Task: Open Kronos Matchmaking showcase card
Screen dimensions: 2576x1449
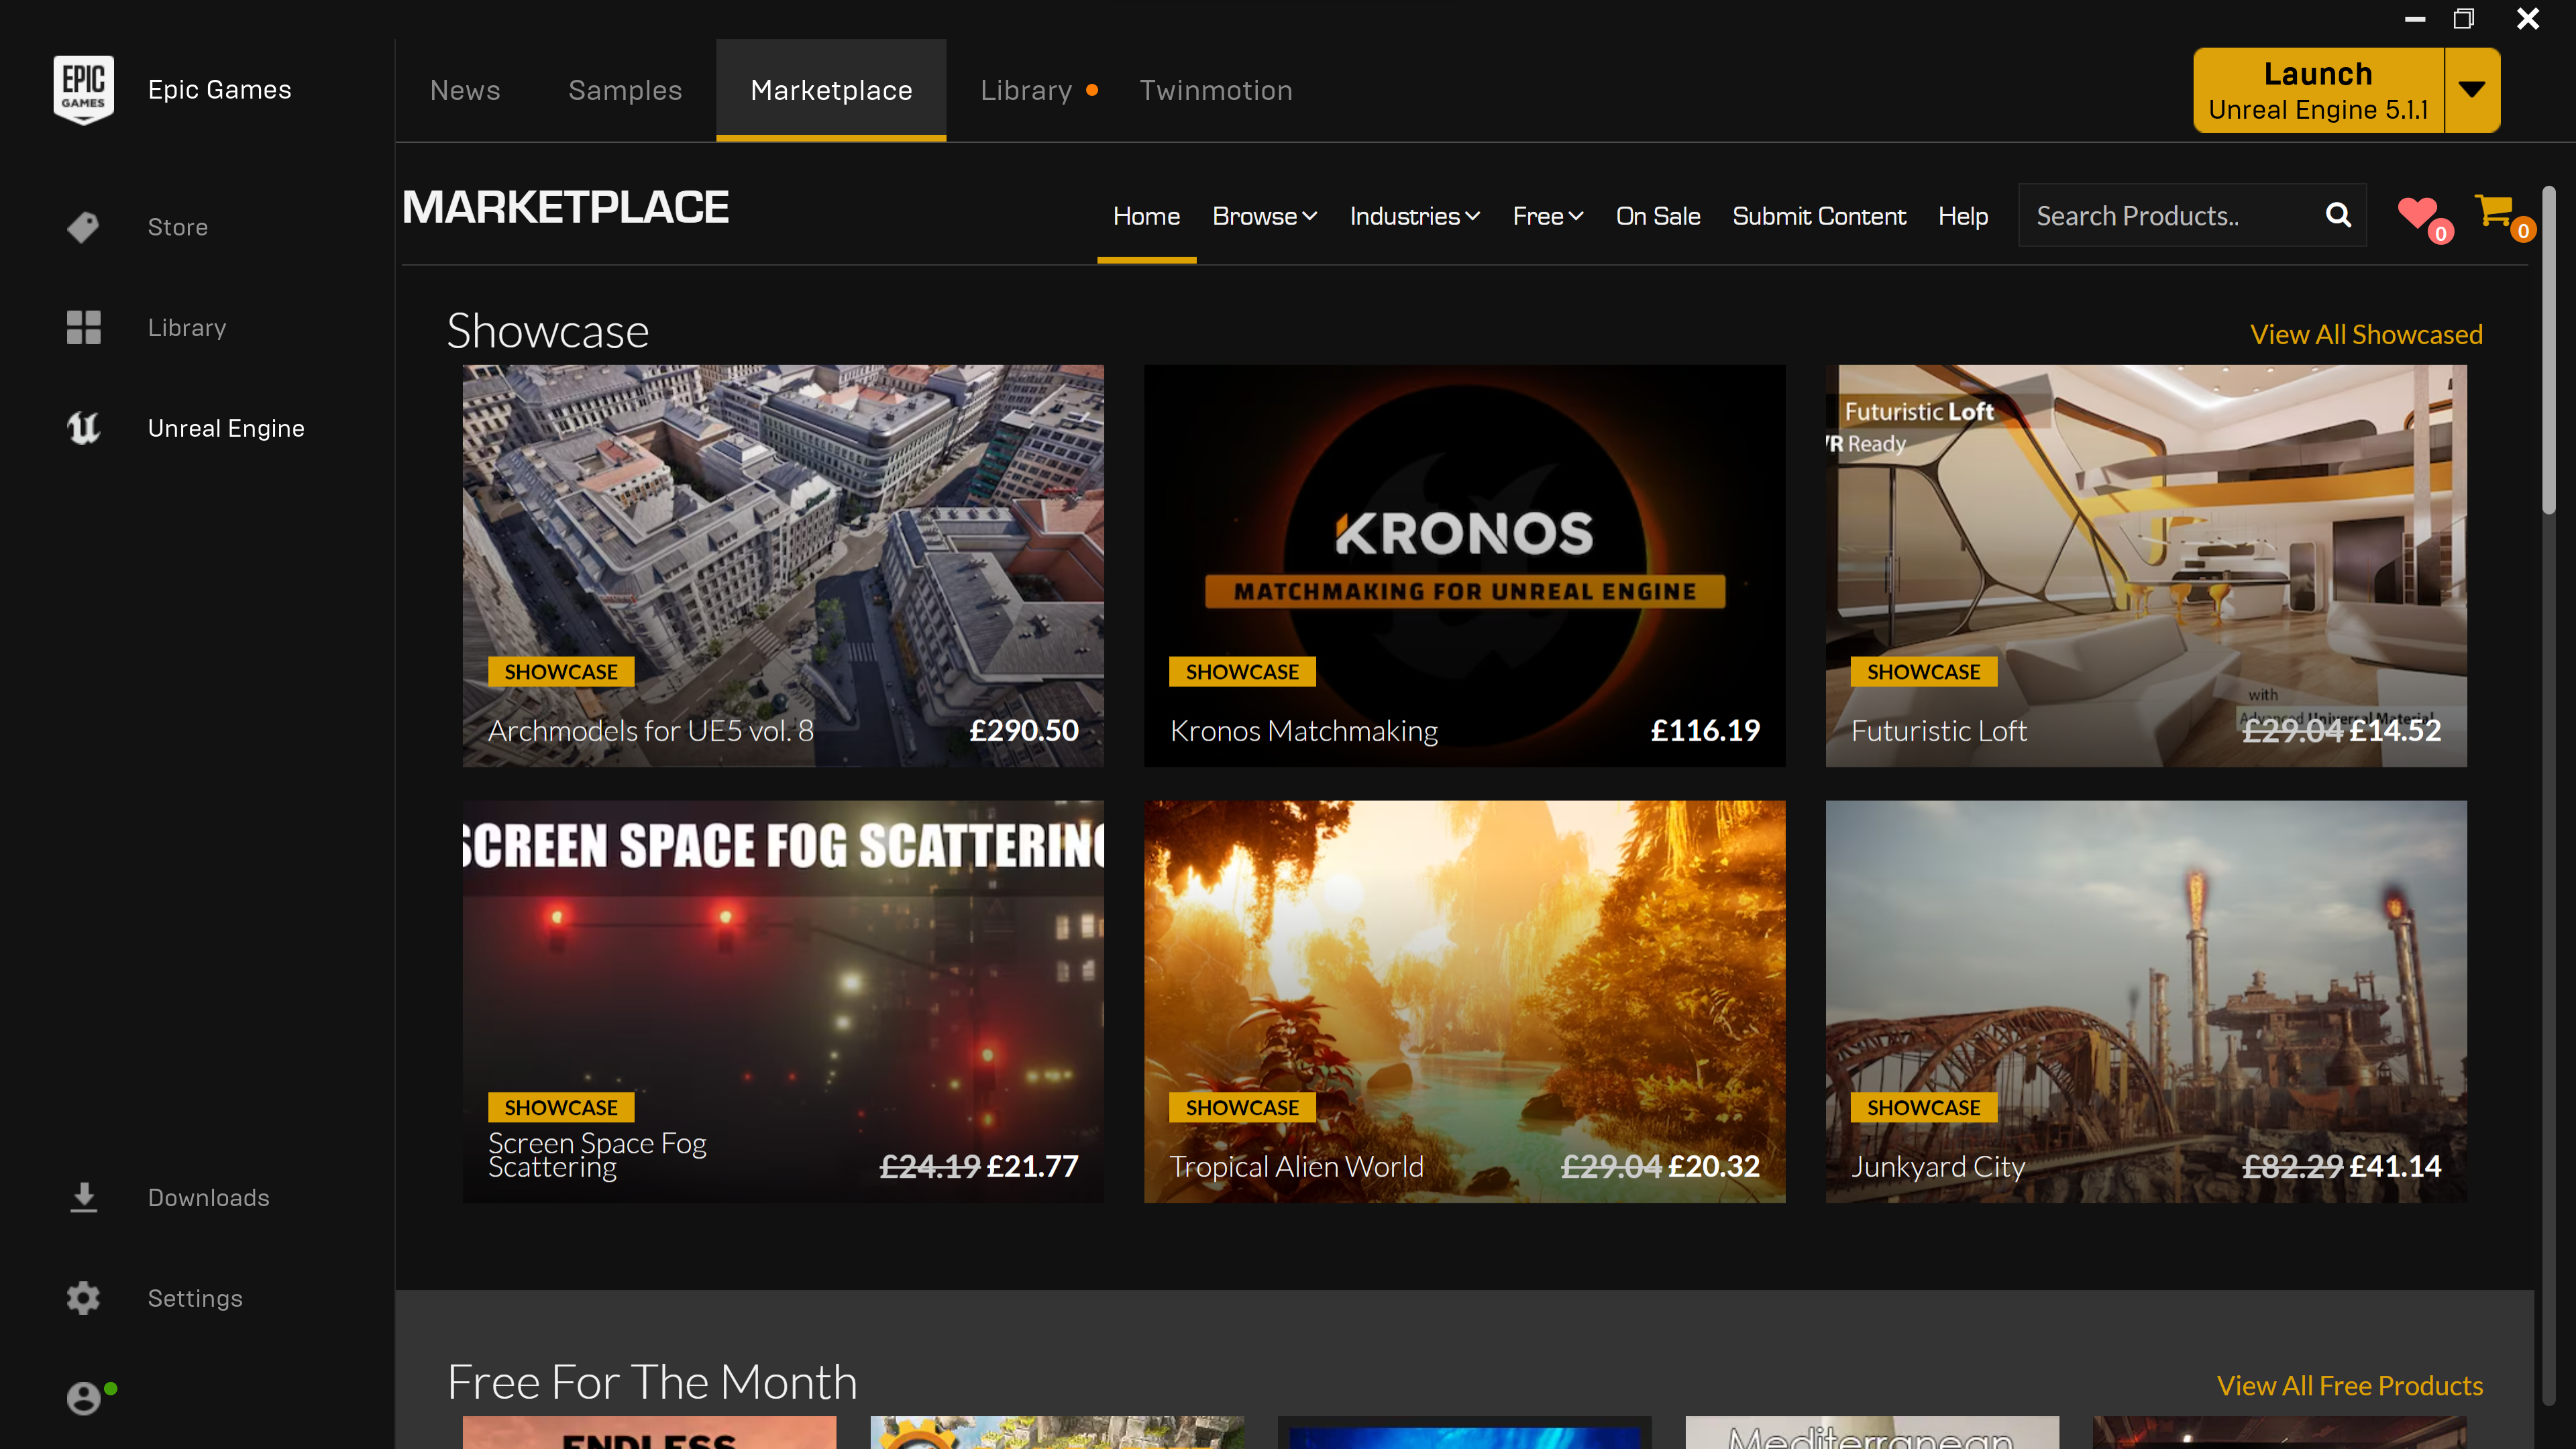Action: click(x=1464, y=565)
